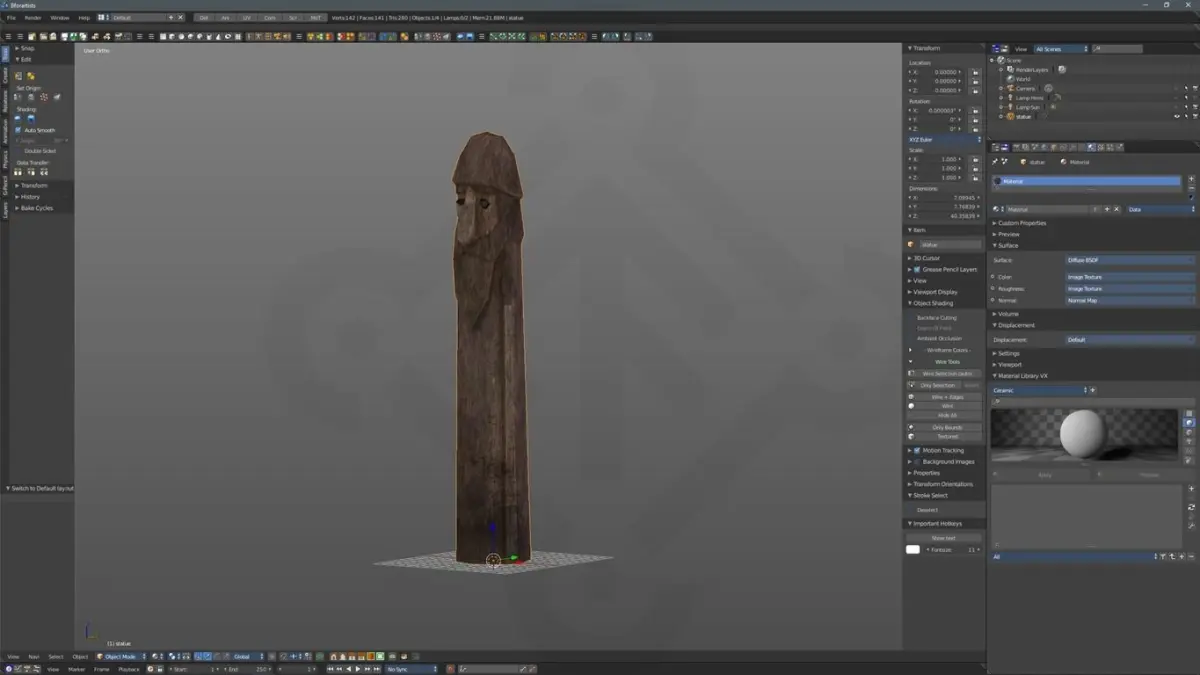Click the lock icon beside Location X
Image resolution: width=1200 pixels, height=675 pixels.
pyautogui.click(x=975, y=72)
